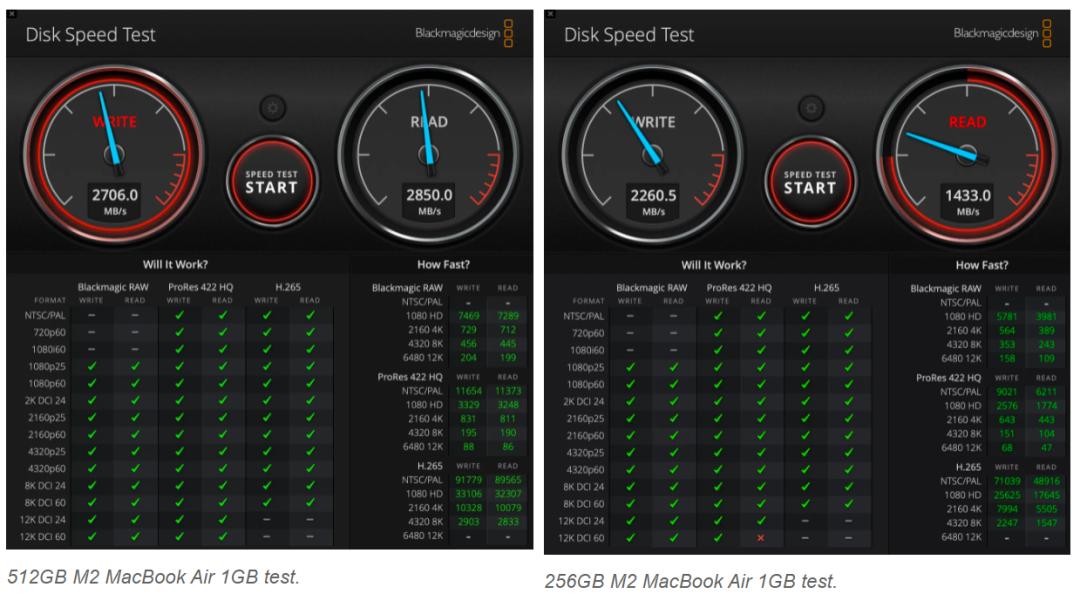Click the READ gauge showing 2850.0 MB/s
Viewport: 1080px width, 594px height.
point(427,153)
